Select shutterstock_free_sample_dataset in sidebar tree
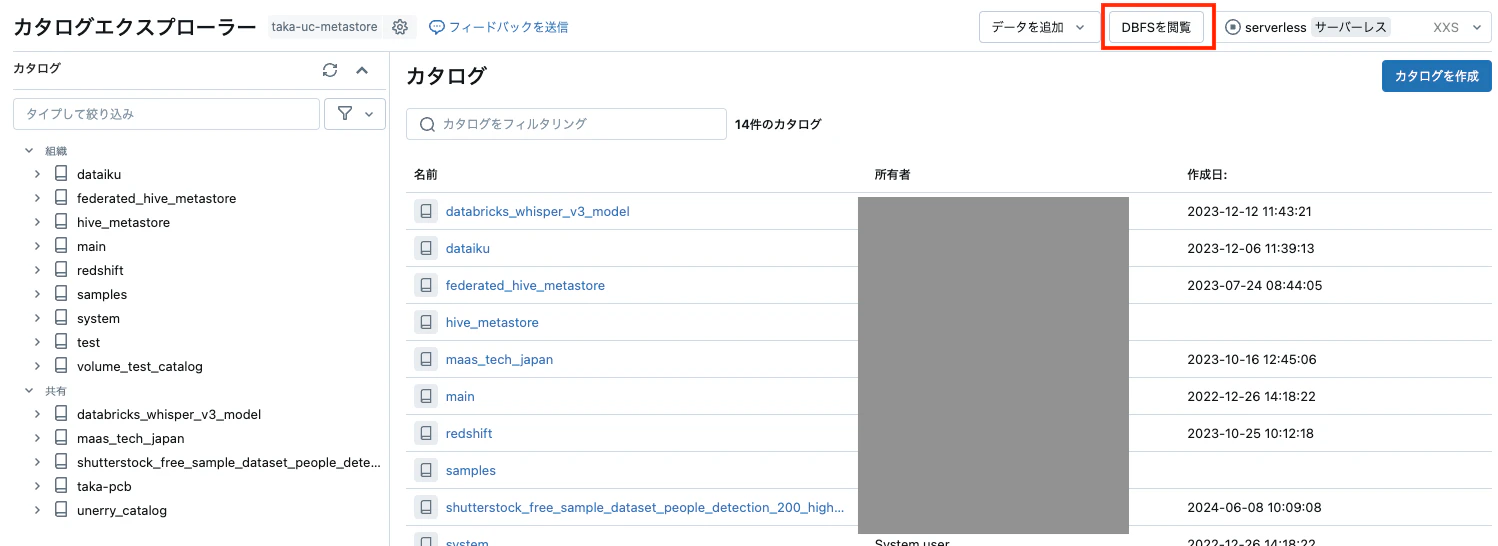This screenshot has height=546, width=1498. [x=229, y=462]
